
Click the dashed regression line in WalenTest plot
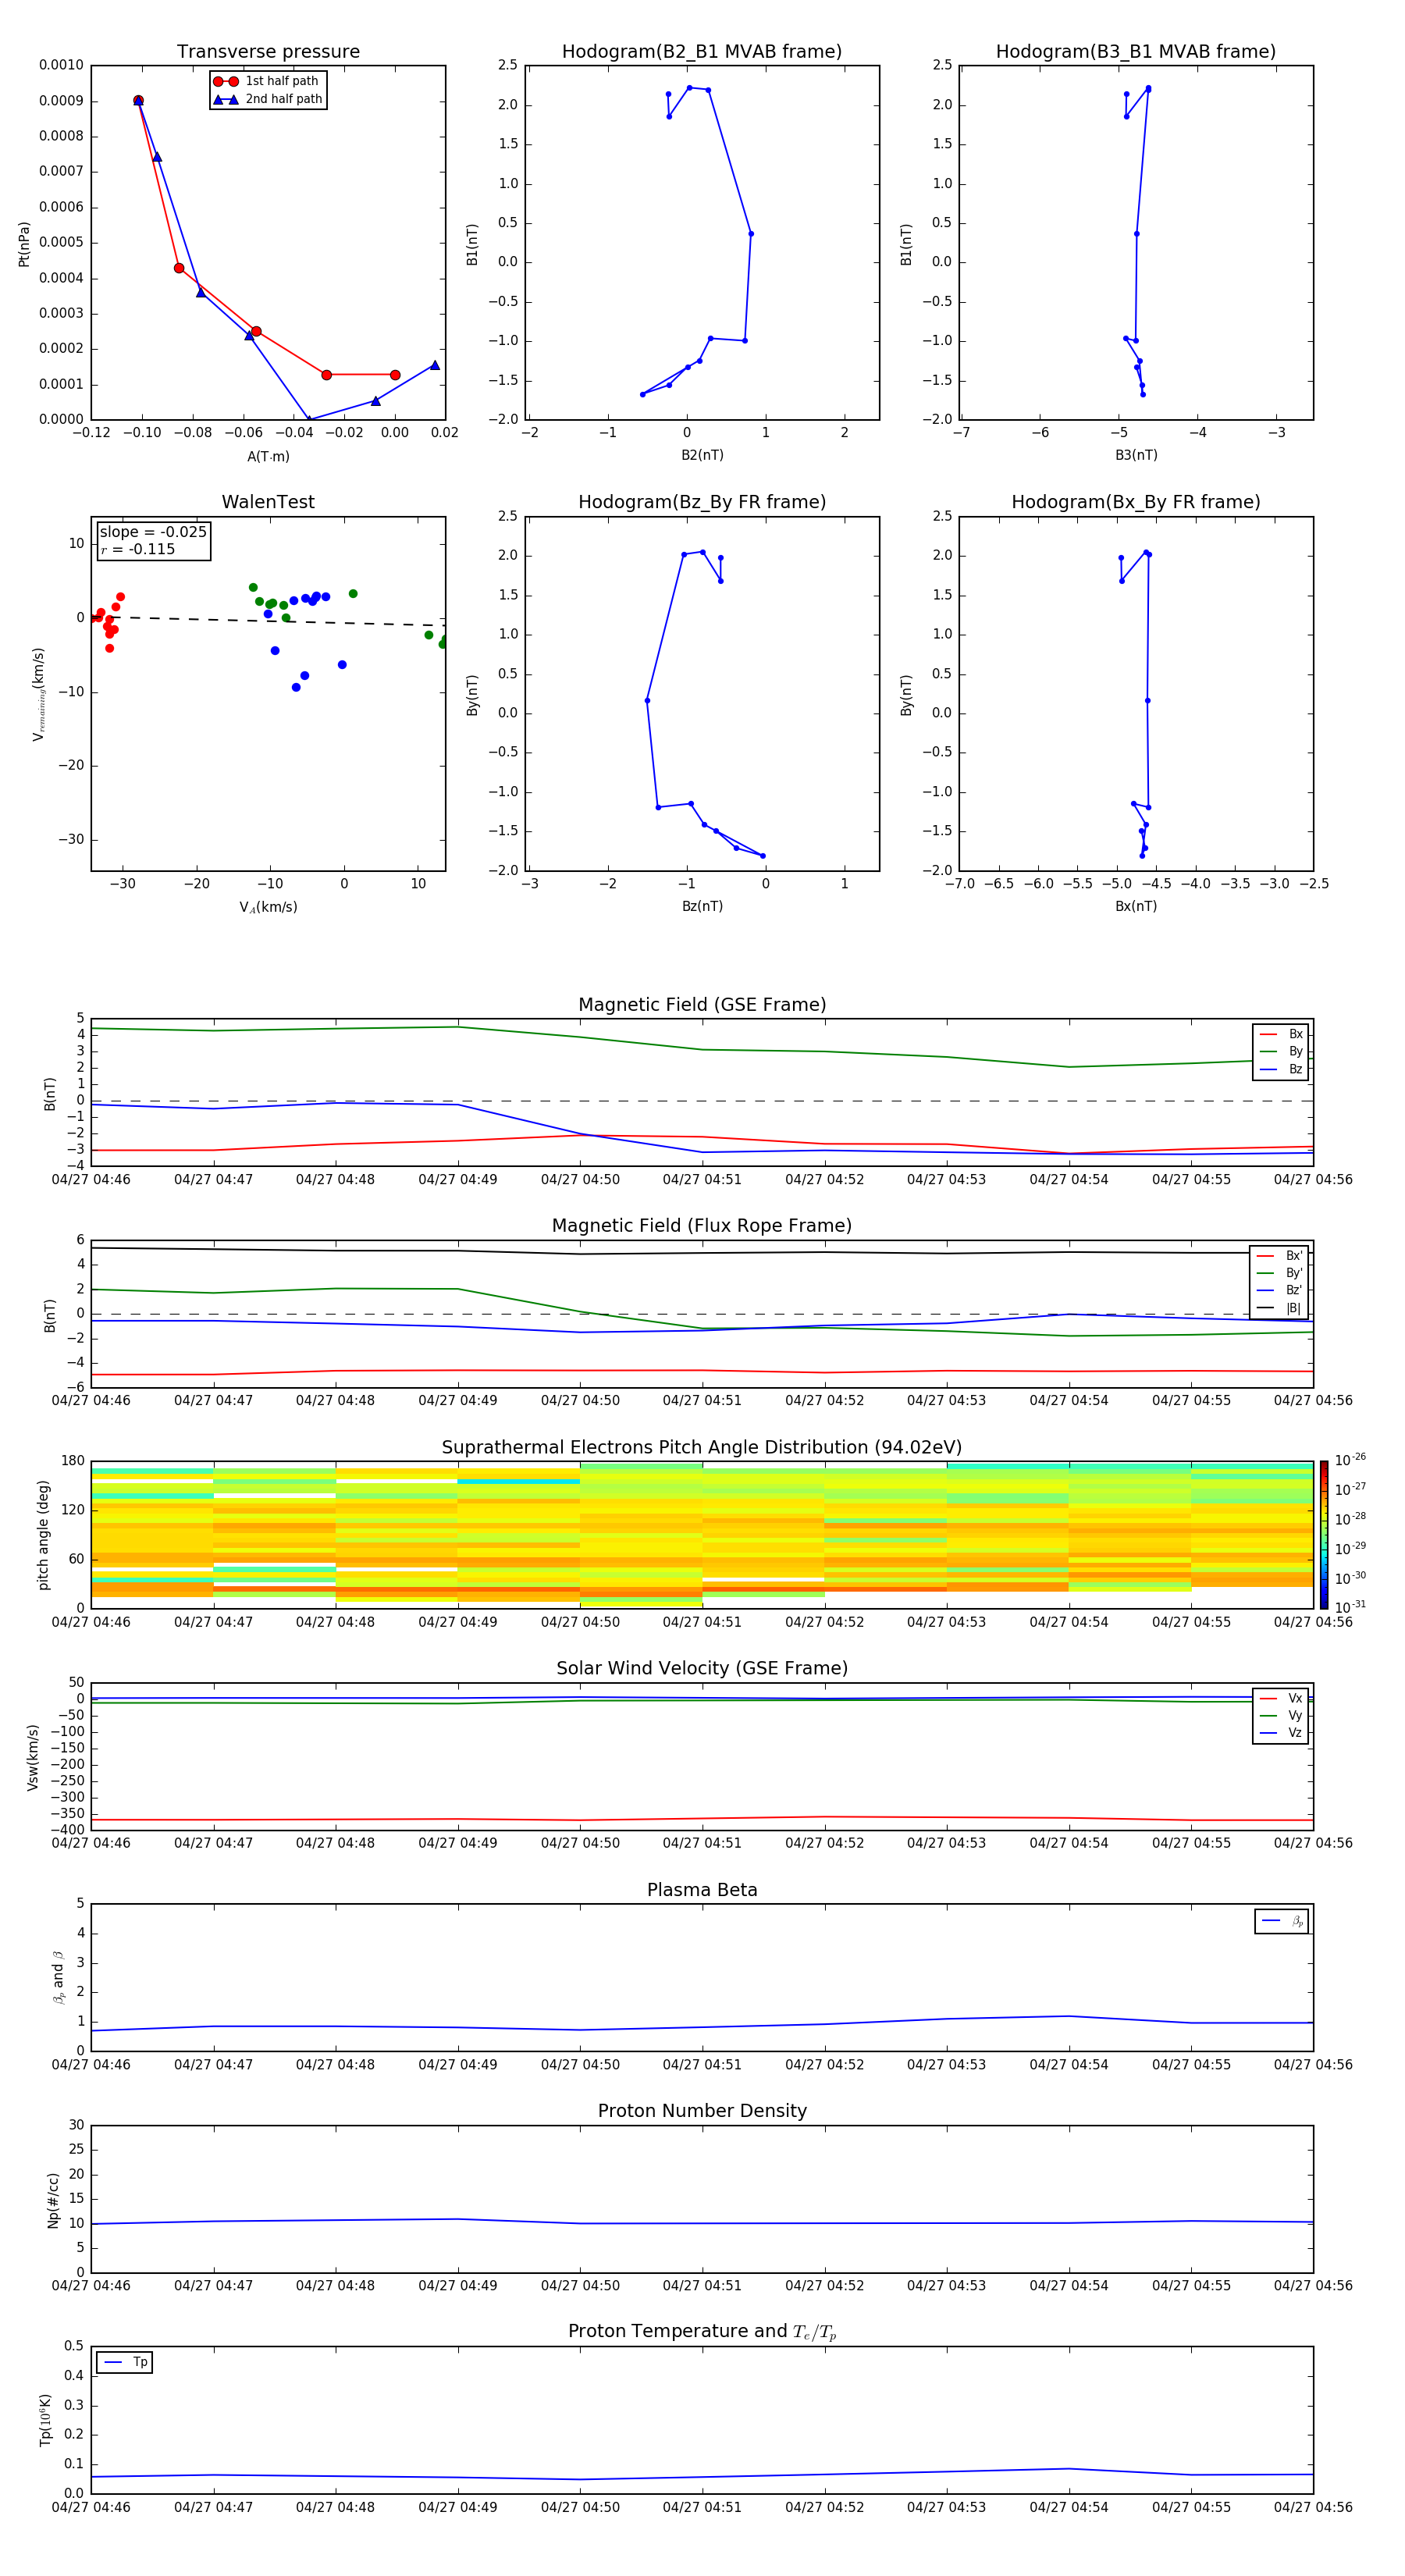268,621
